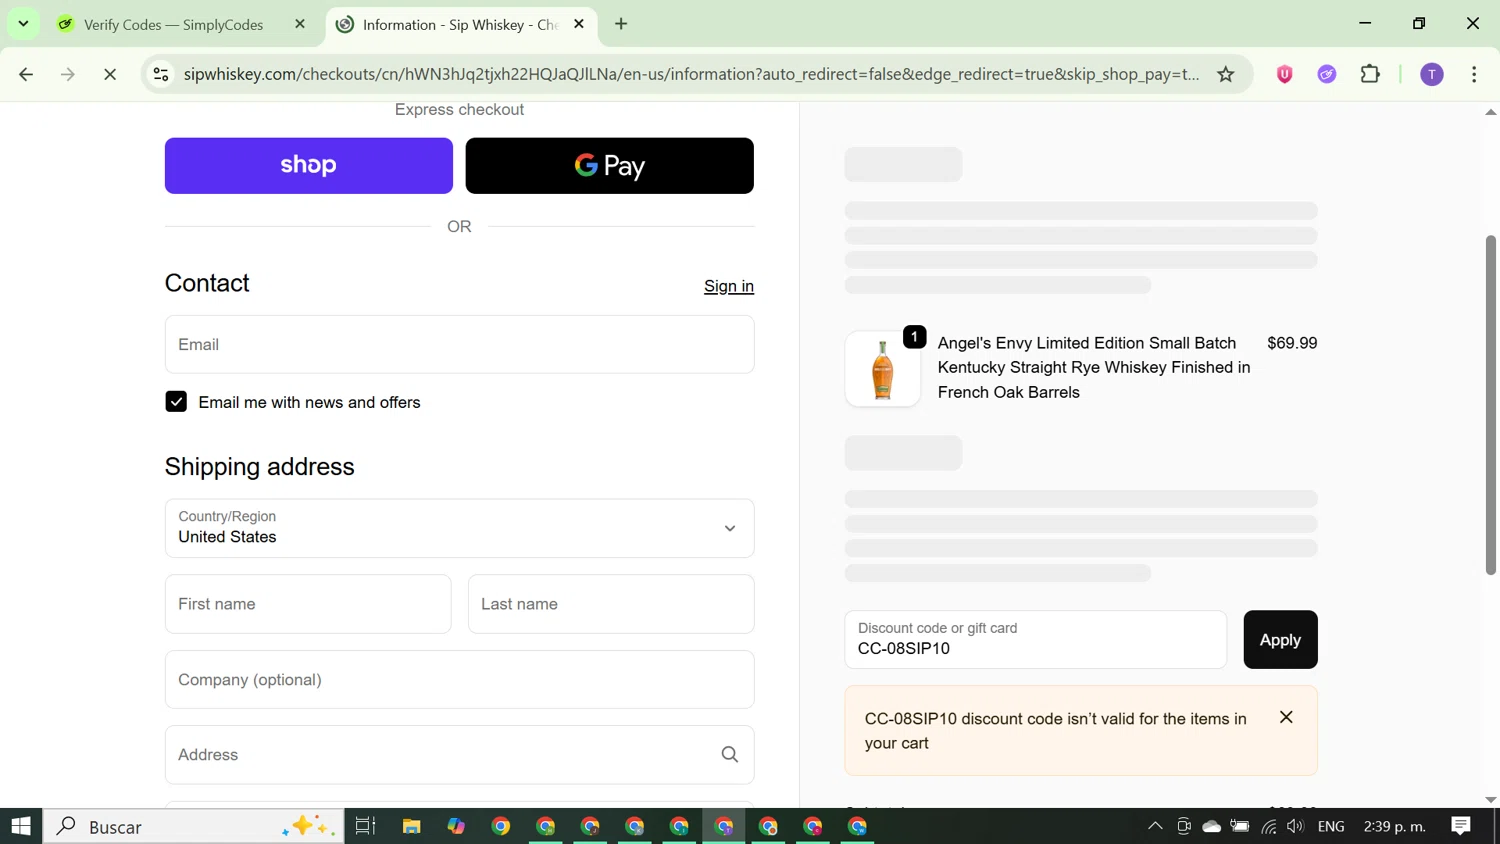Switch ENG input language
This screenshot has width=1500, height=844.
pos(1331,826)
